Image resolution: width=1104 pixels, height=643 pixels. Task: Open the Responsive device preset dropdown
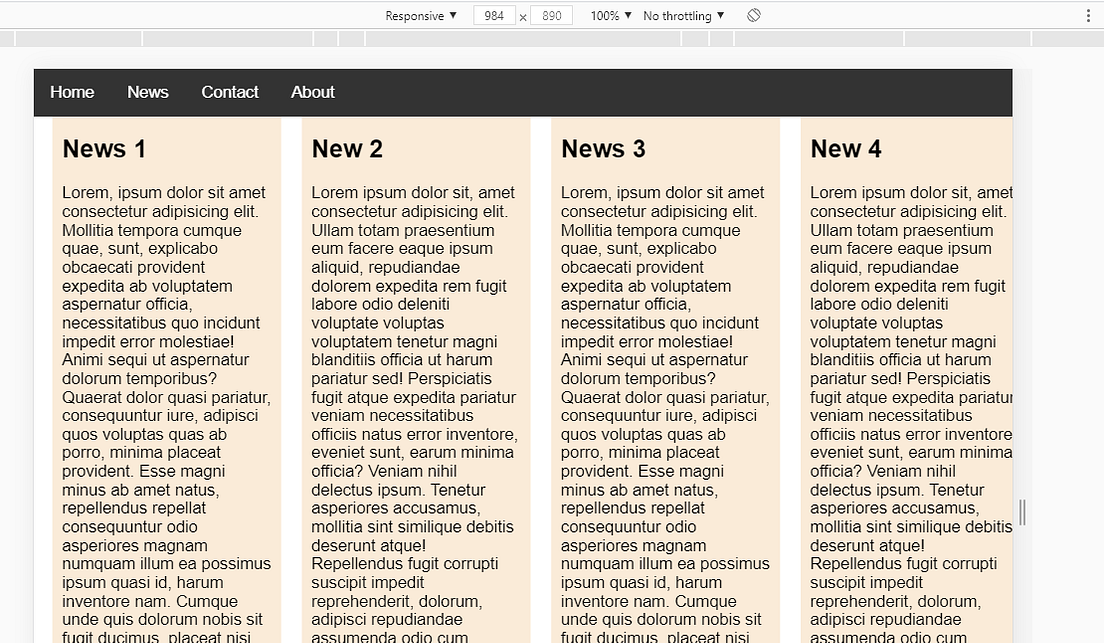tap(418, 15)
